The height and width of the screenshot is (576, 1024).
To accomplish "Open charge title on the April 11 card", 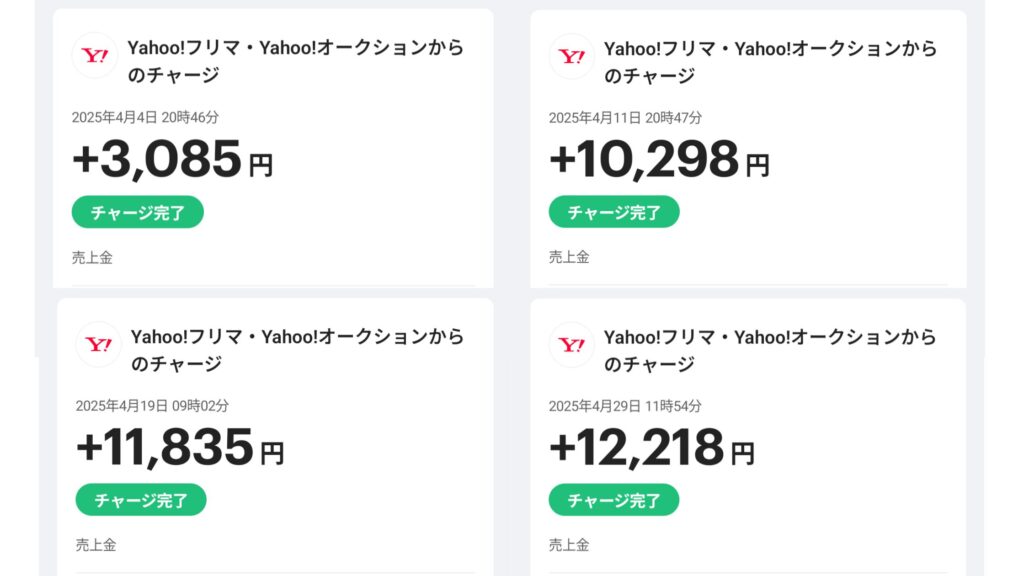I will (771, 61).
